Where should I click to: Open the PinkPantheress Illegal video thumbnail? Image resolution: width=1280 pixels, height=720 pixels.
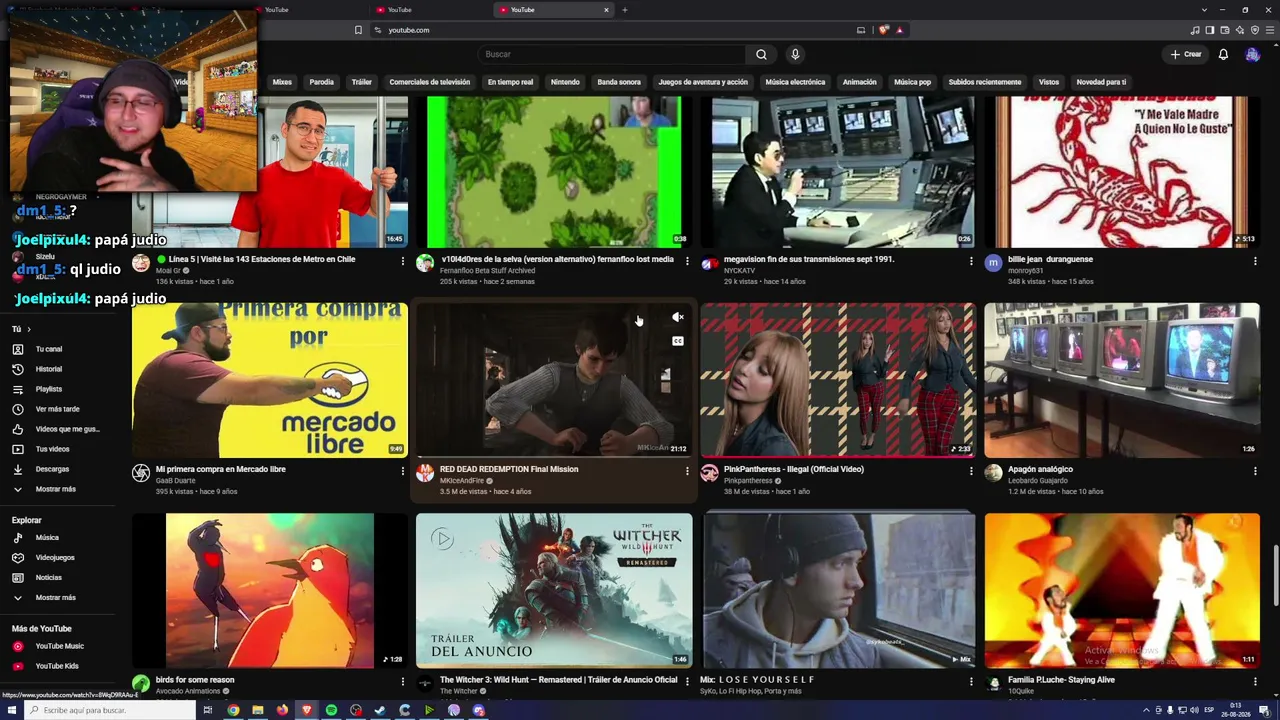point(838,380)
